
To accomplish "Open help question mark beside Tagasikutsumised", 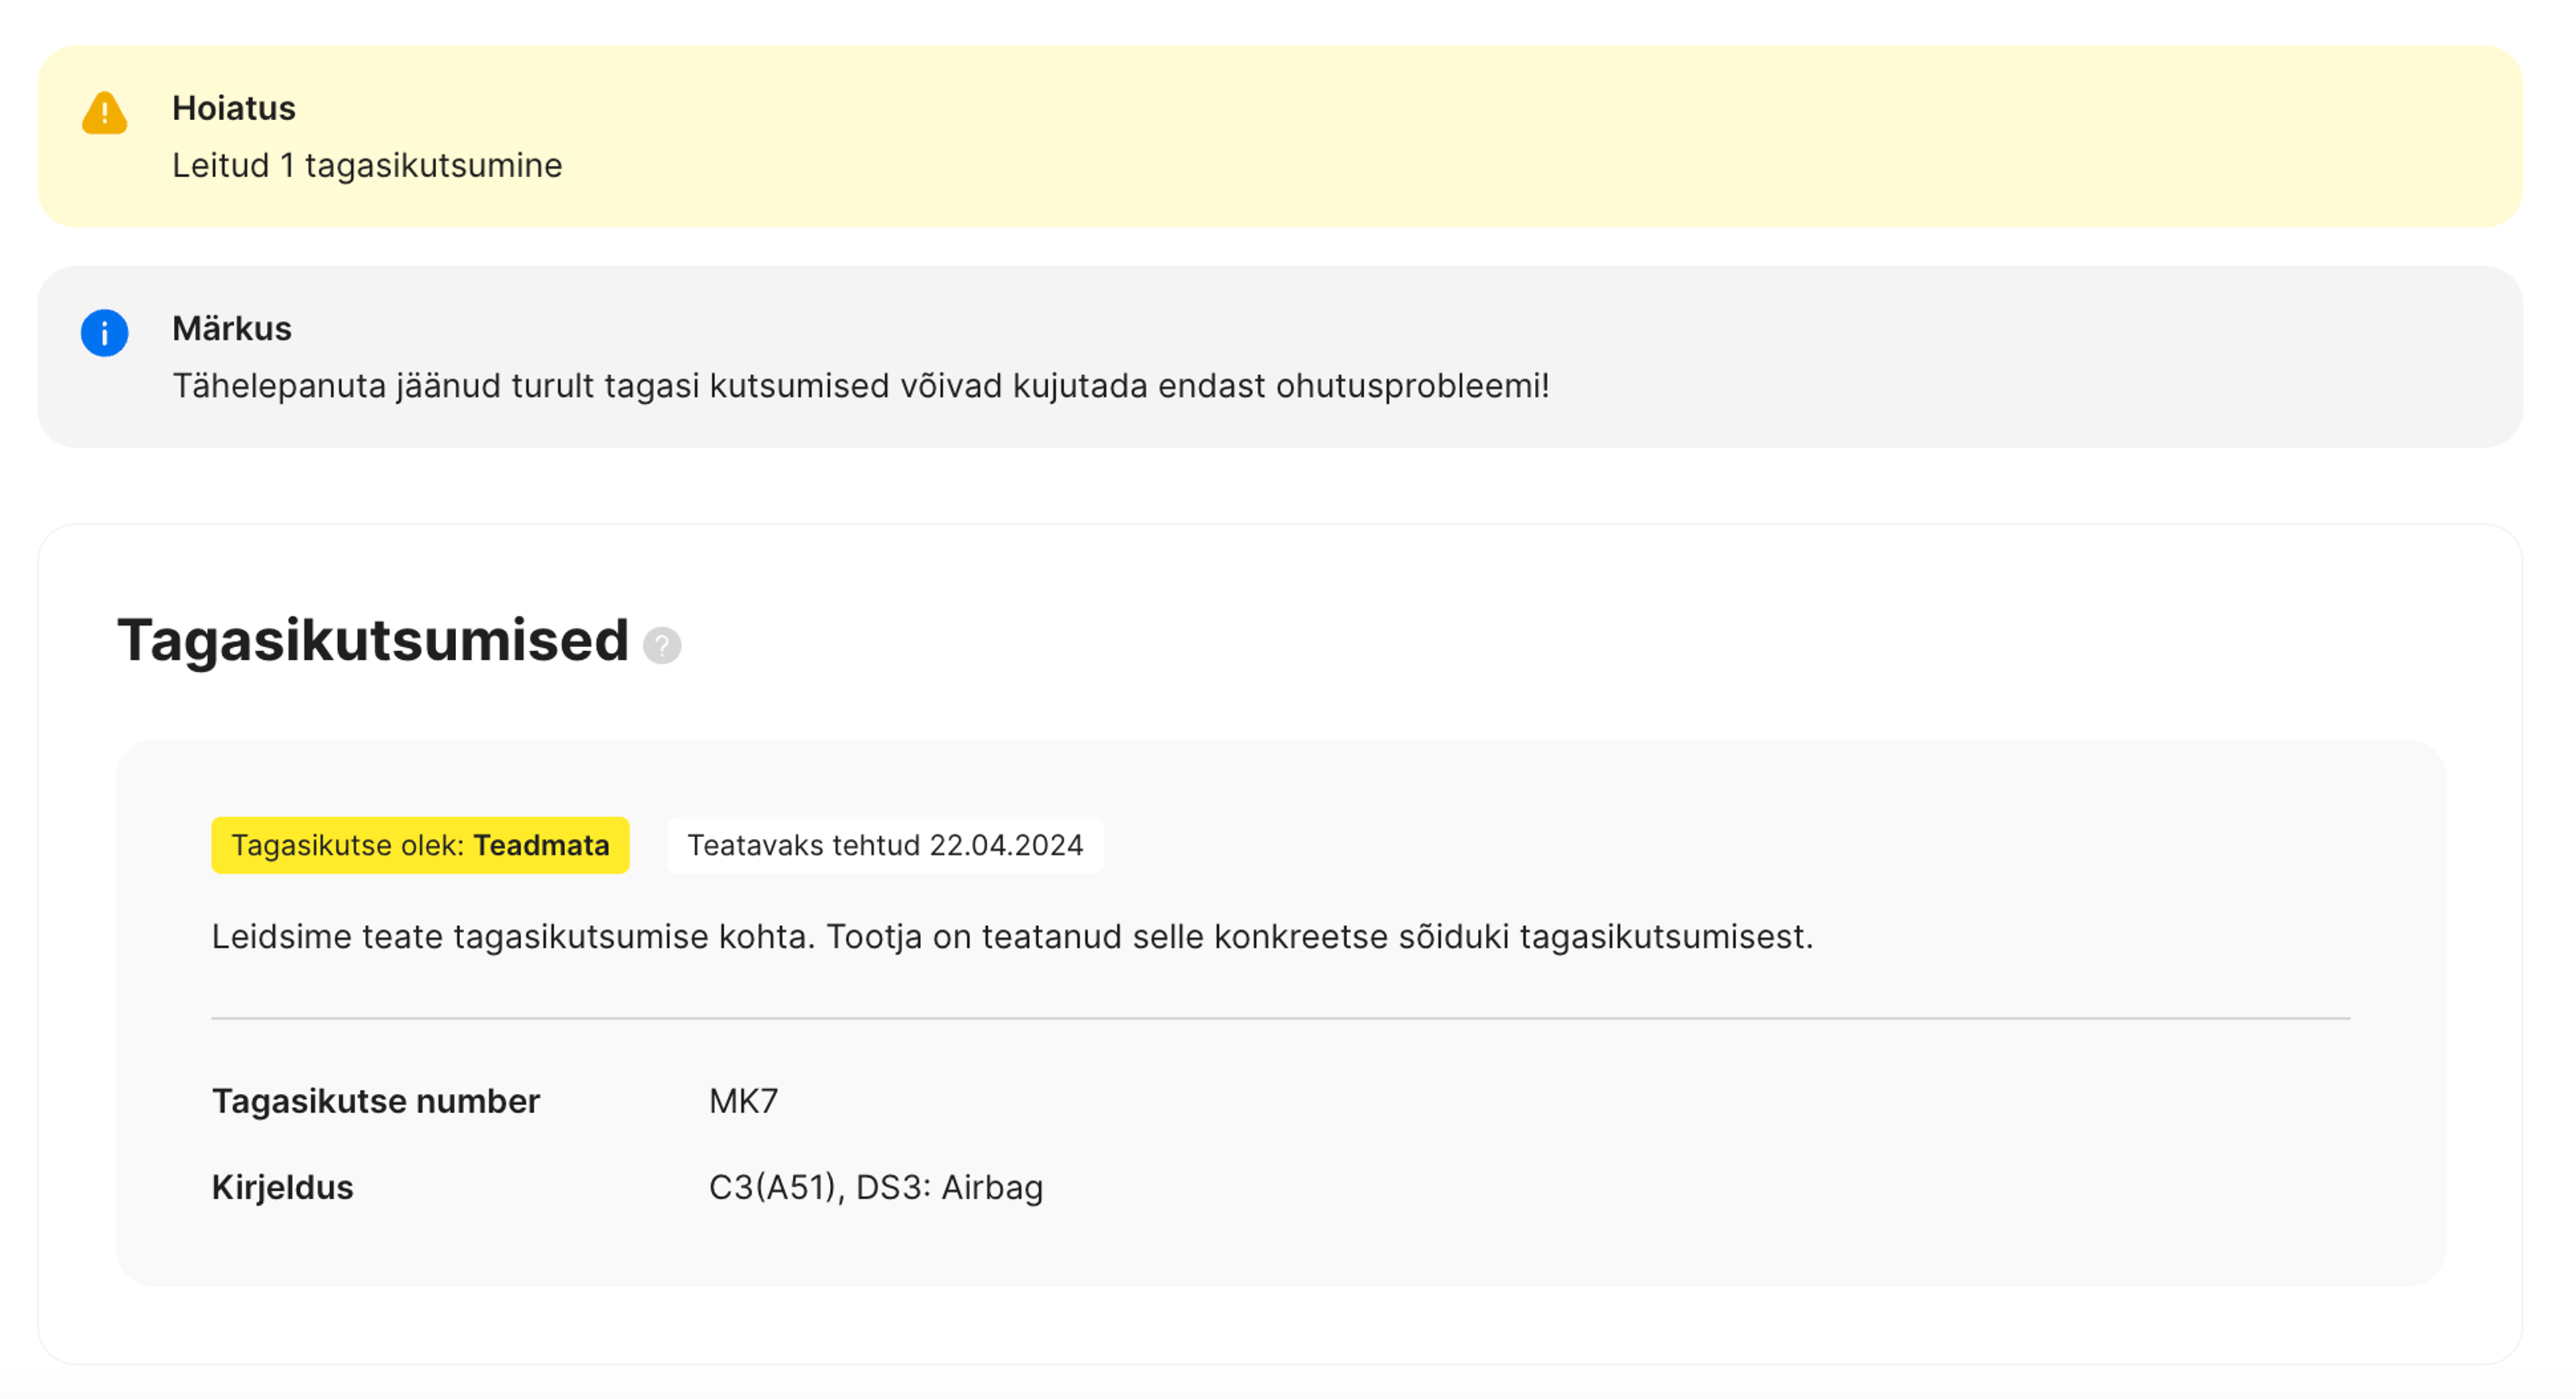I will pos(661,645).
